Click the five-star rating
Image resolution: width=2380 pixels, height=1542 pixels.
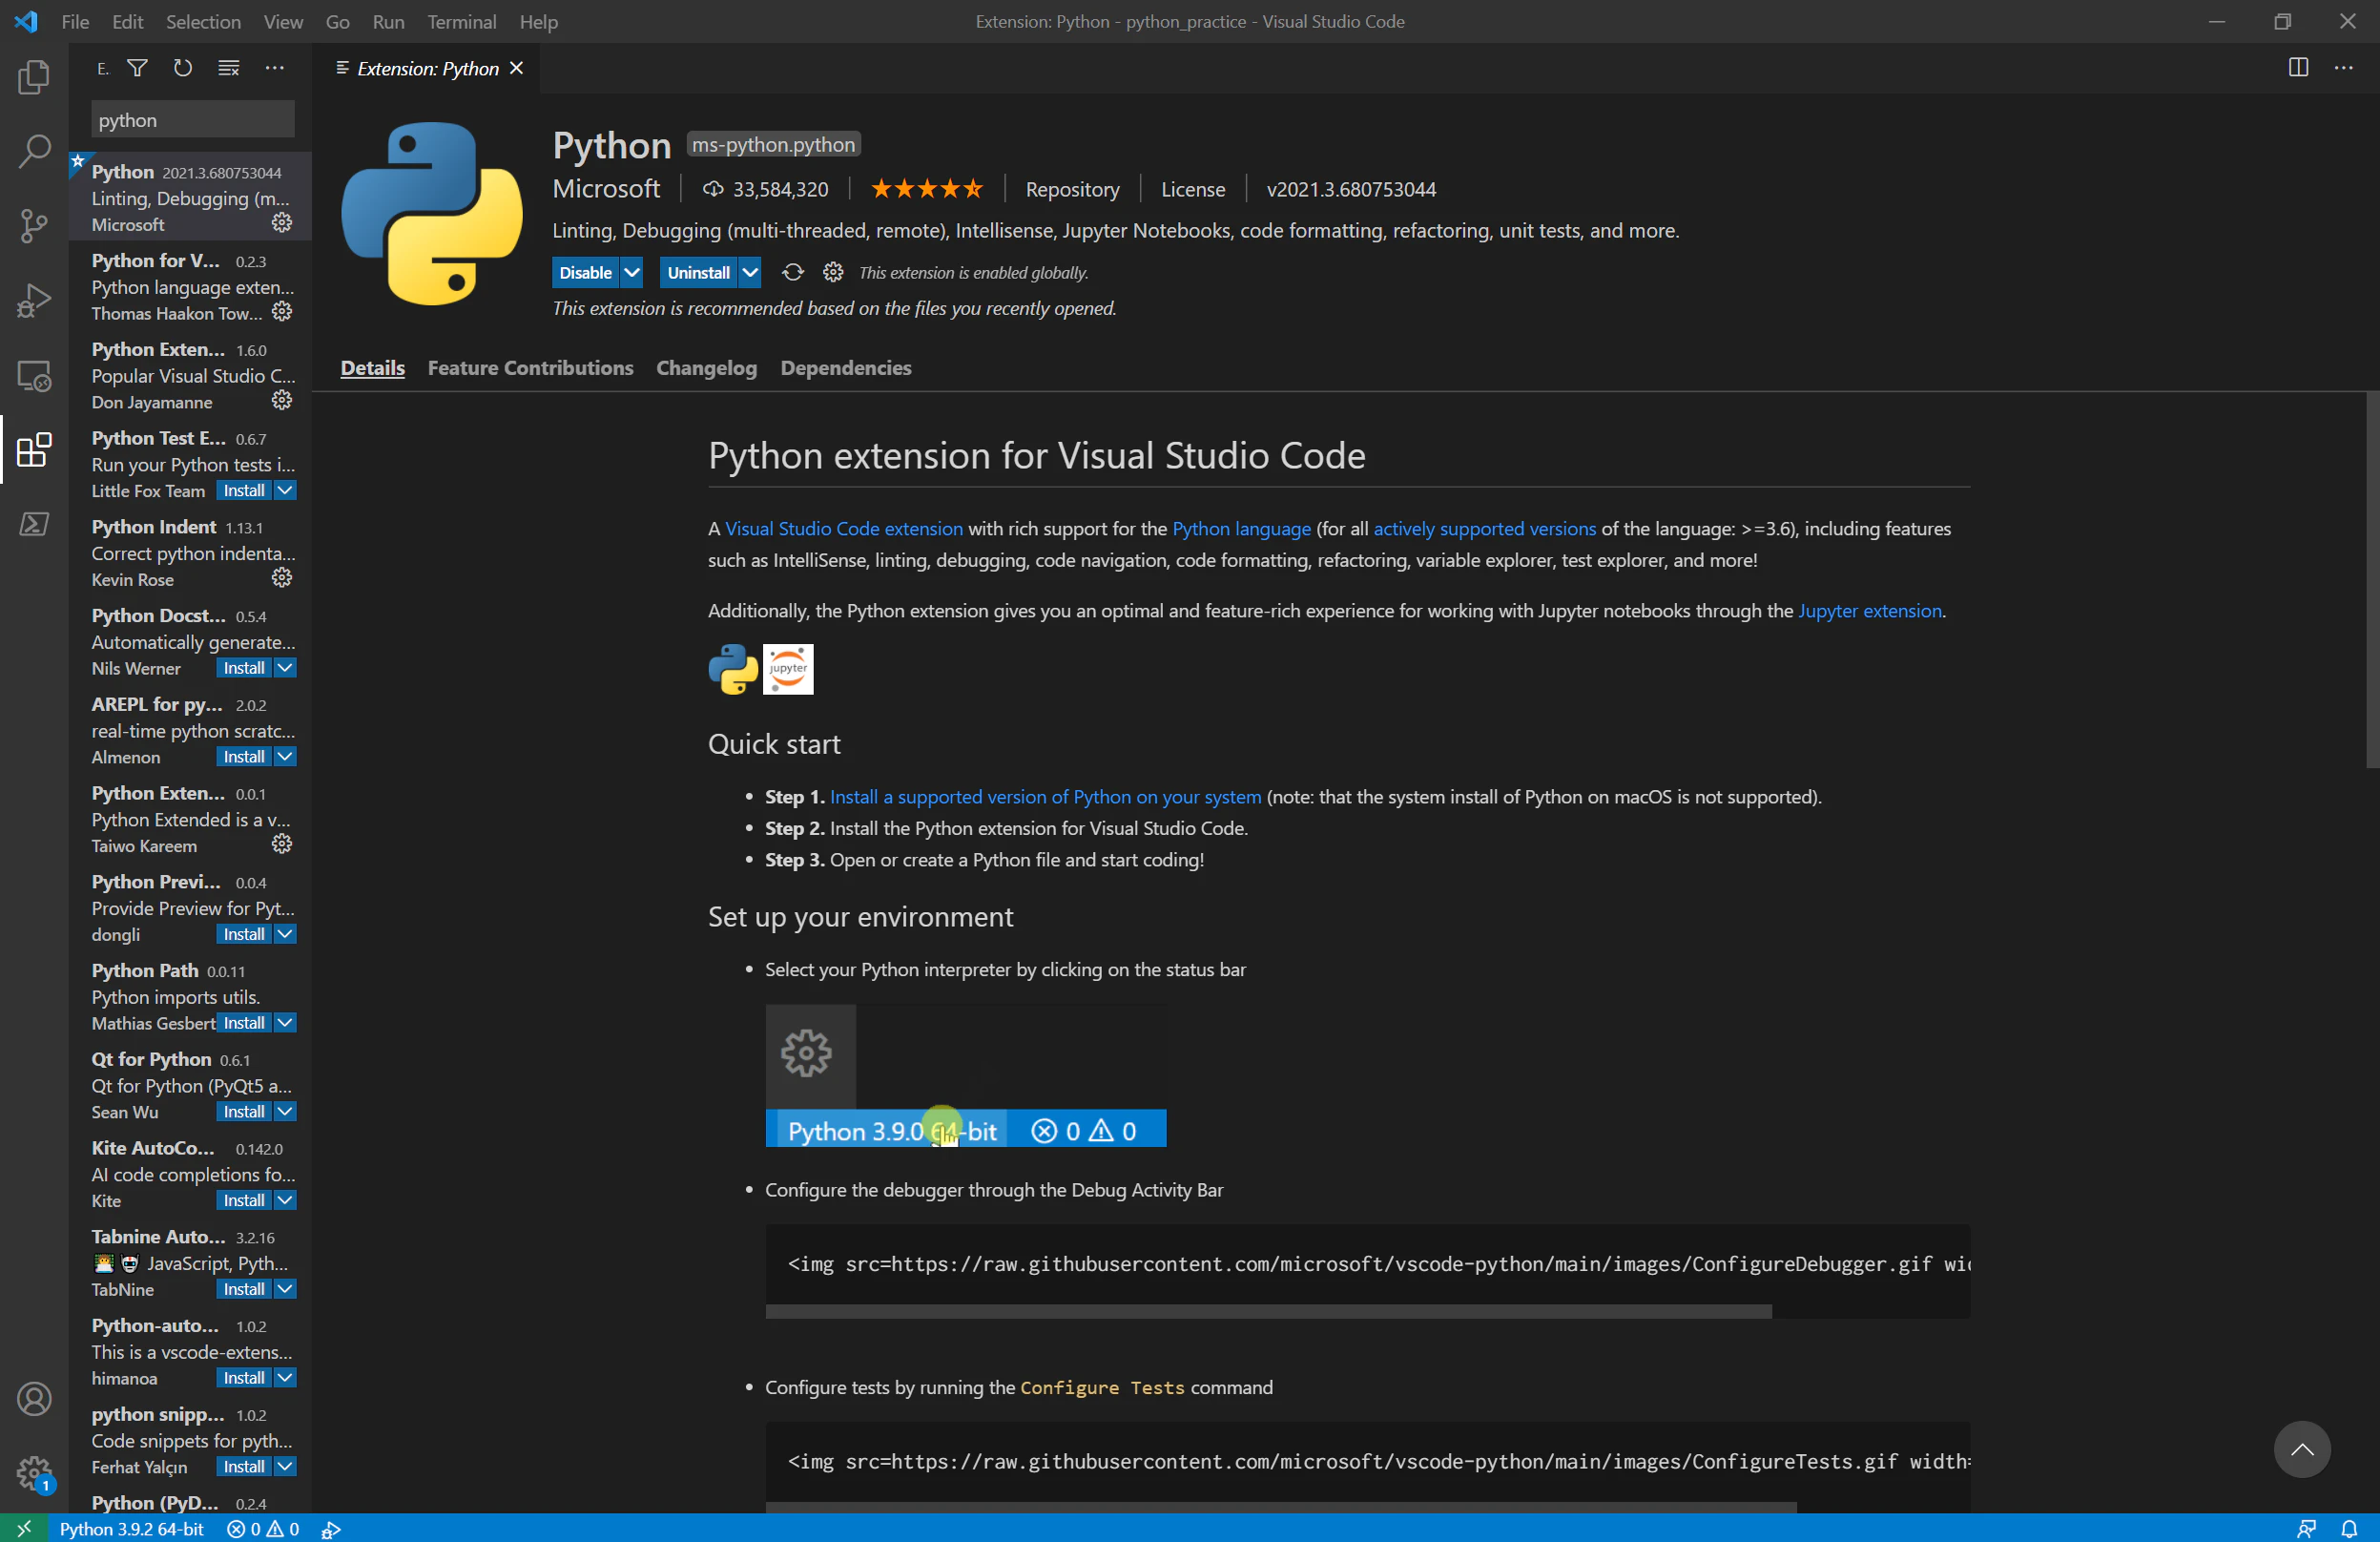926,189
